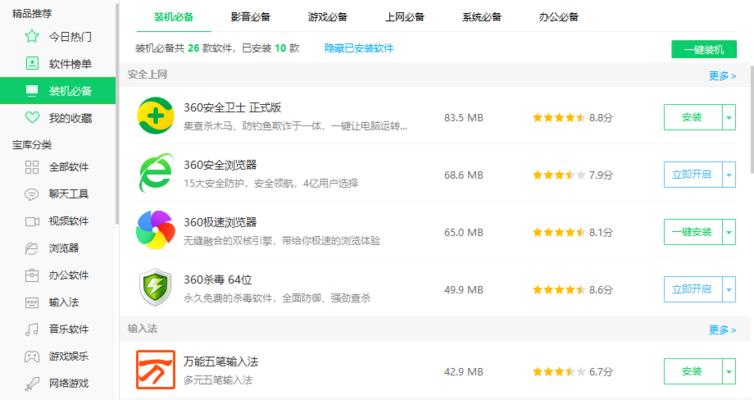754x400 pixels.
Task: Click the briefcase icon beside 办公软件
Action: (32, 275)
